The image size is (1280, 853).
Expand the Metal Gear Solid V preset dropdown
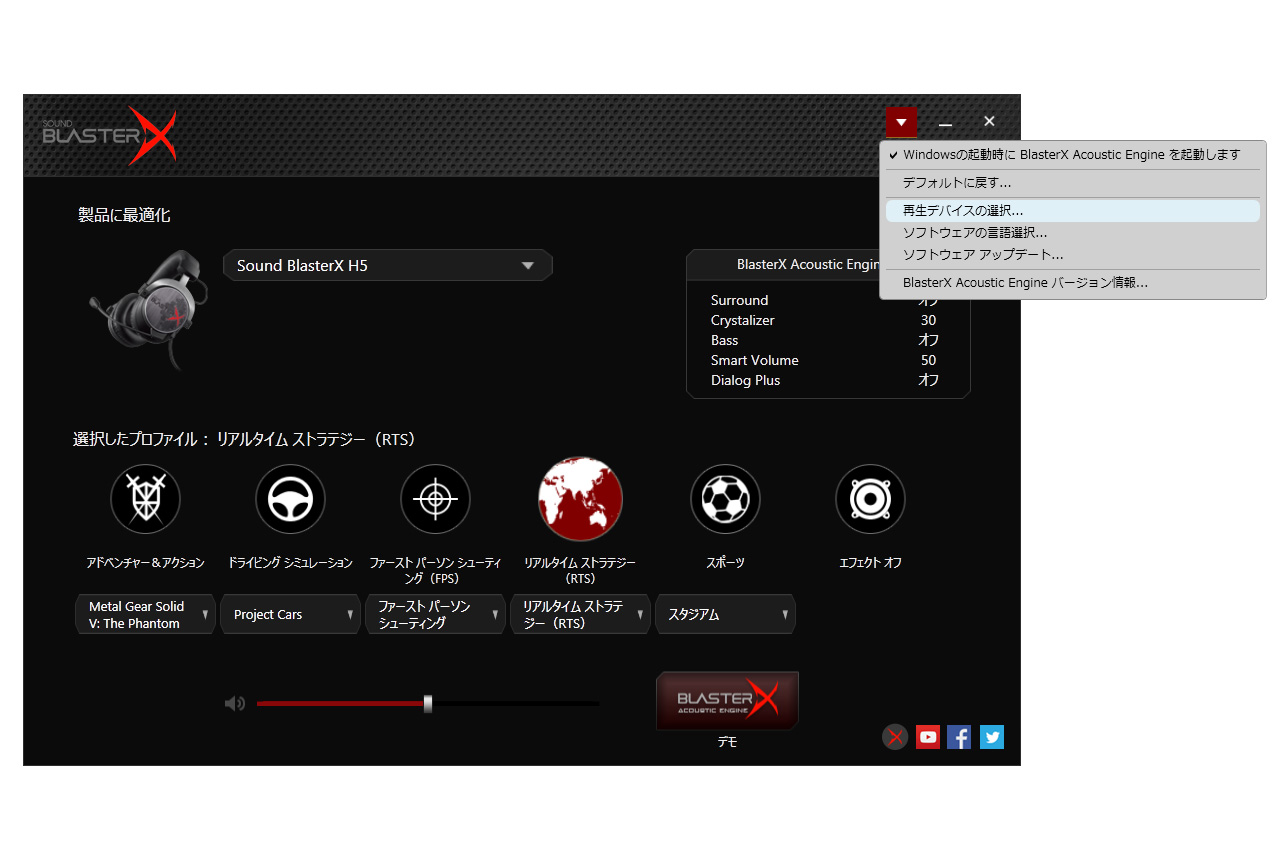click(x=145, y=614)
